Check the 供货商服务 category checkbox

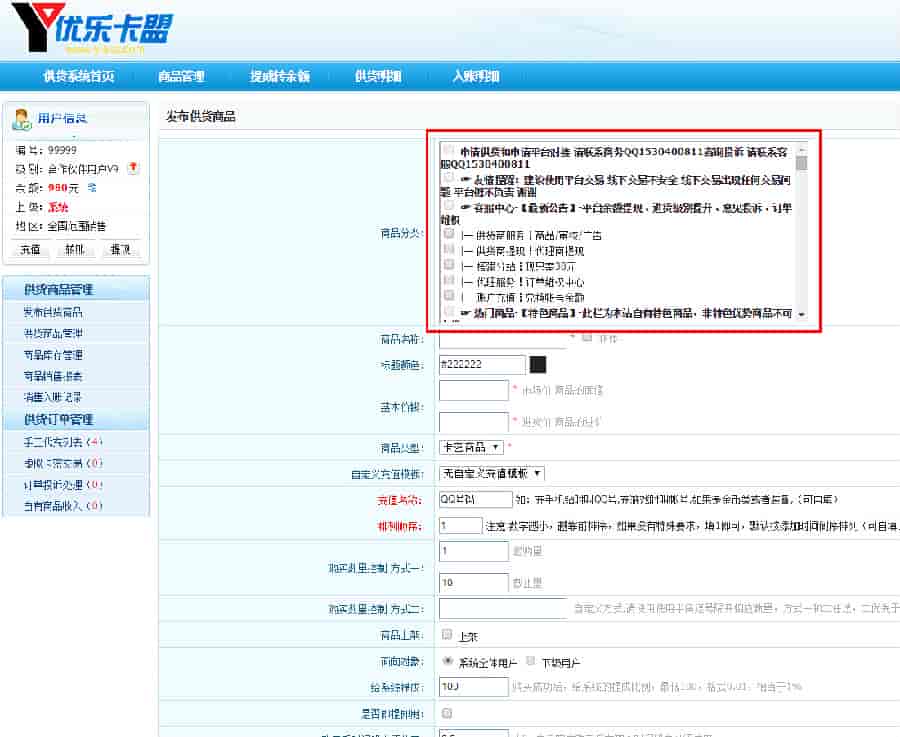point(449,234)
